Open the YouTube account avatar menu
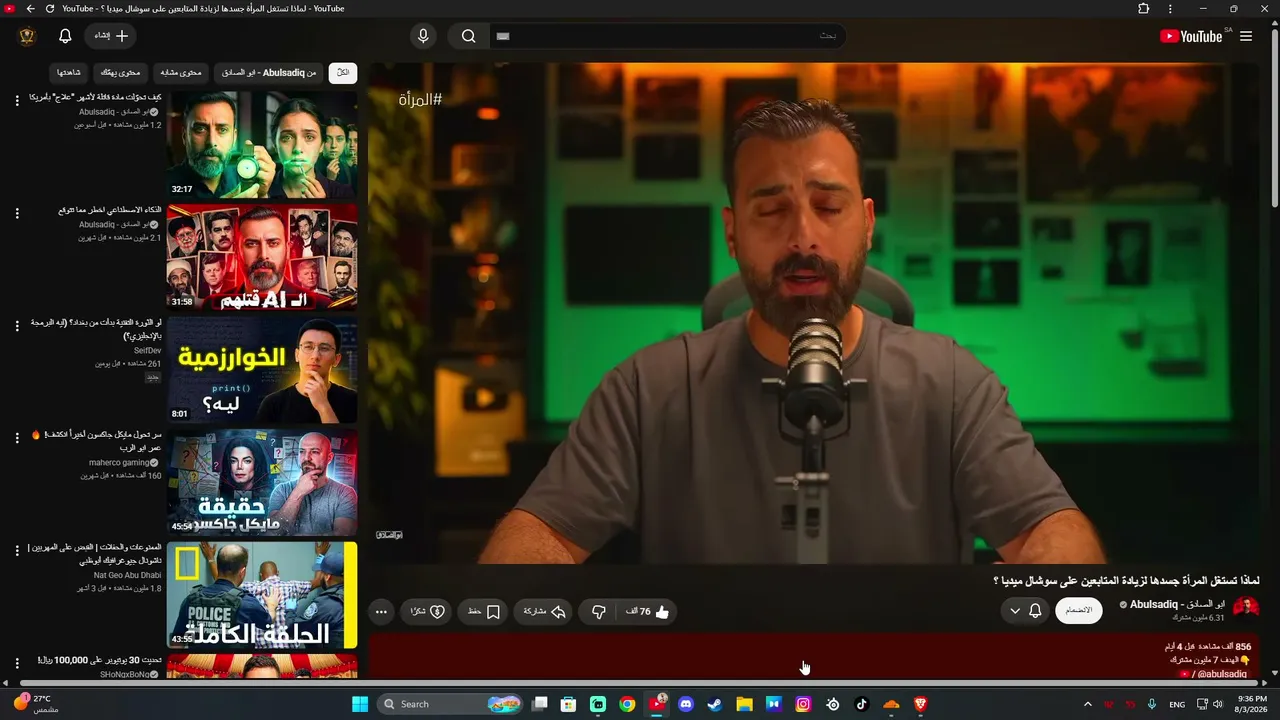The width and height of the screenshot is (1280, 720). (27, 36)
